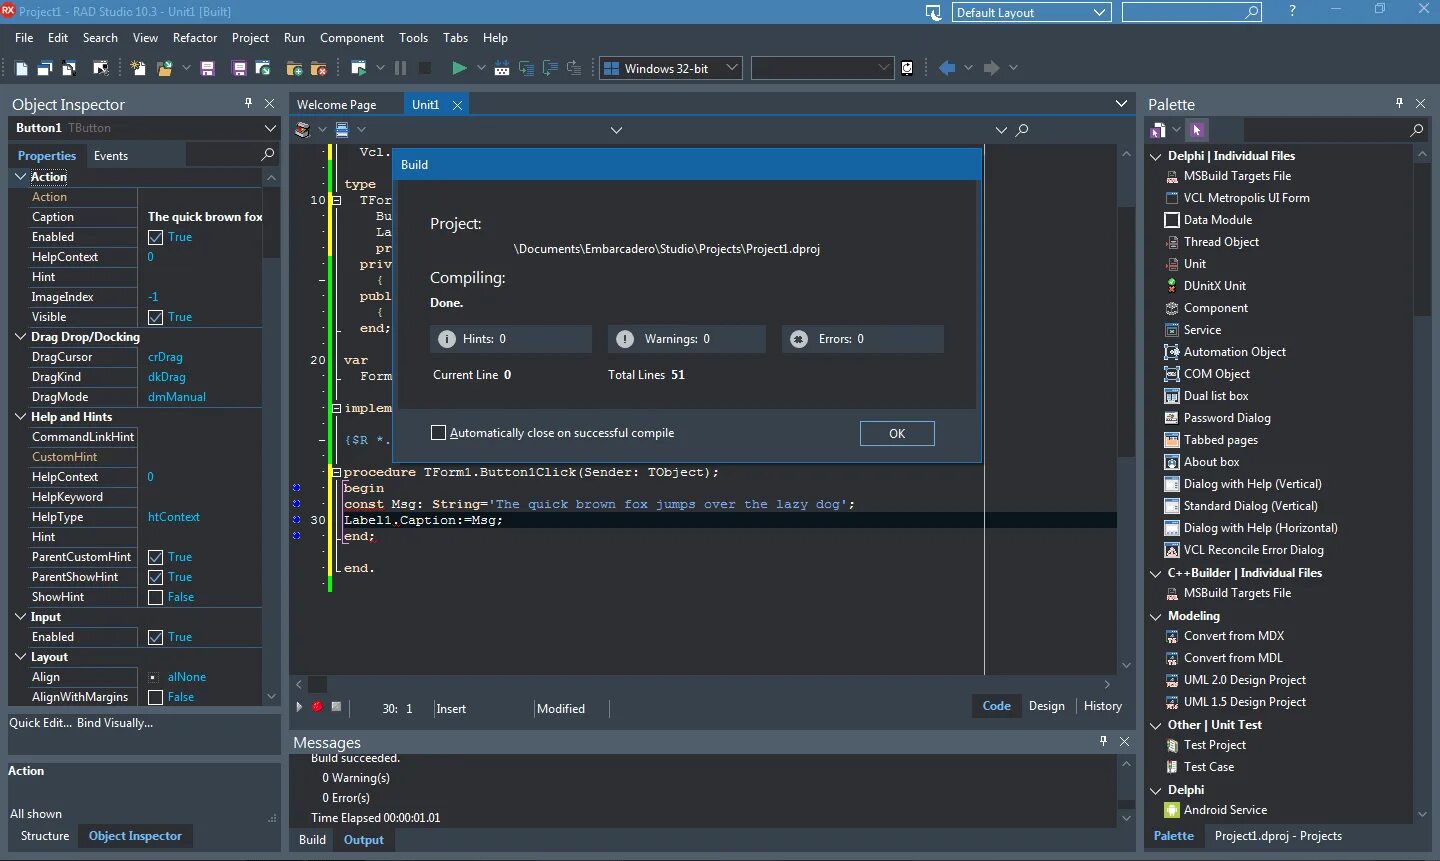The width and height of the screenshot is (1440, 861).
Task: Click the Run Without Debugging icon
Action: coord(359,68)
